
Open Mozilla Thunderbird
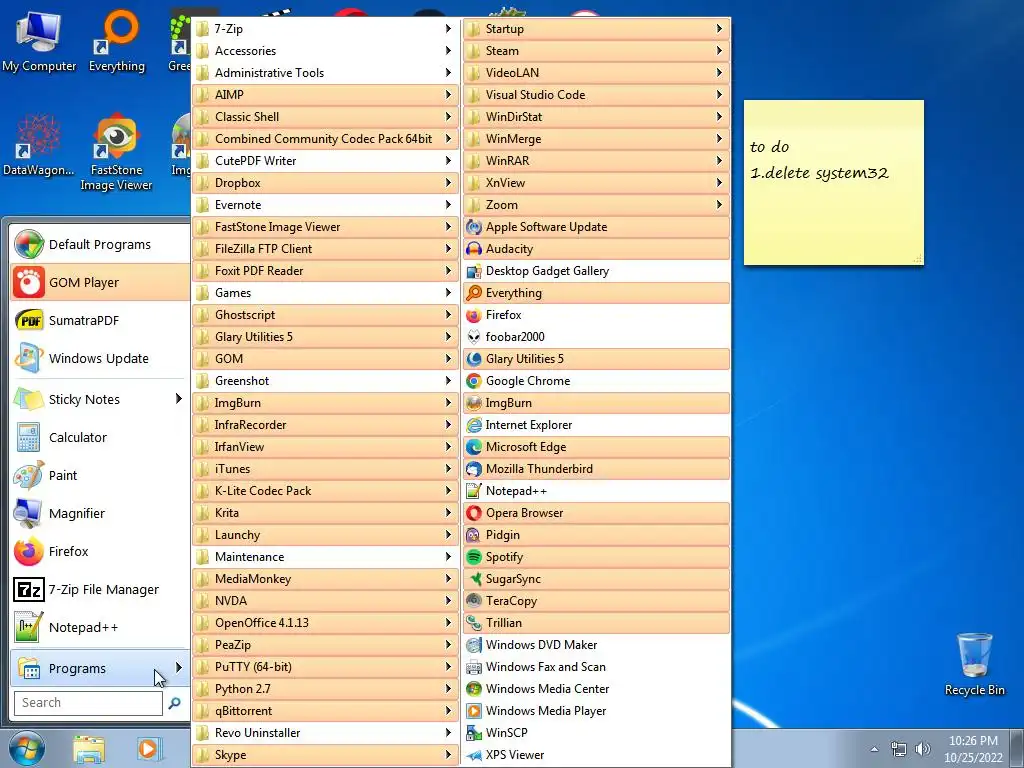coord(596,469)
